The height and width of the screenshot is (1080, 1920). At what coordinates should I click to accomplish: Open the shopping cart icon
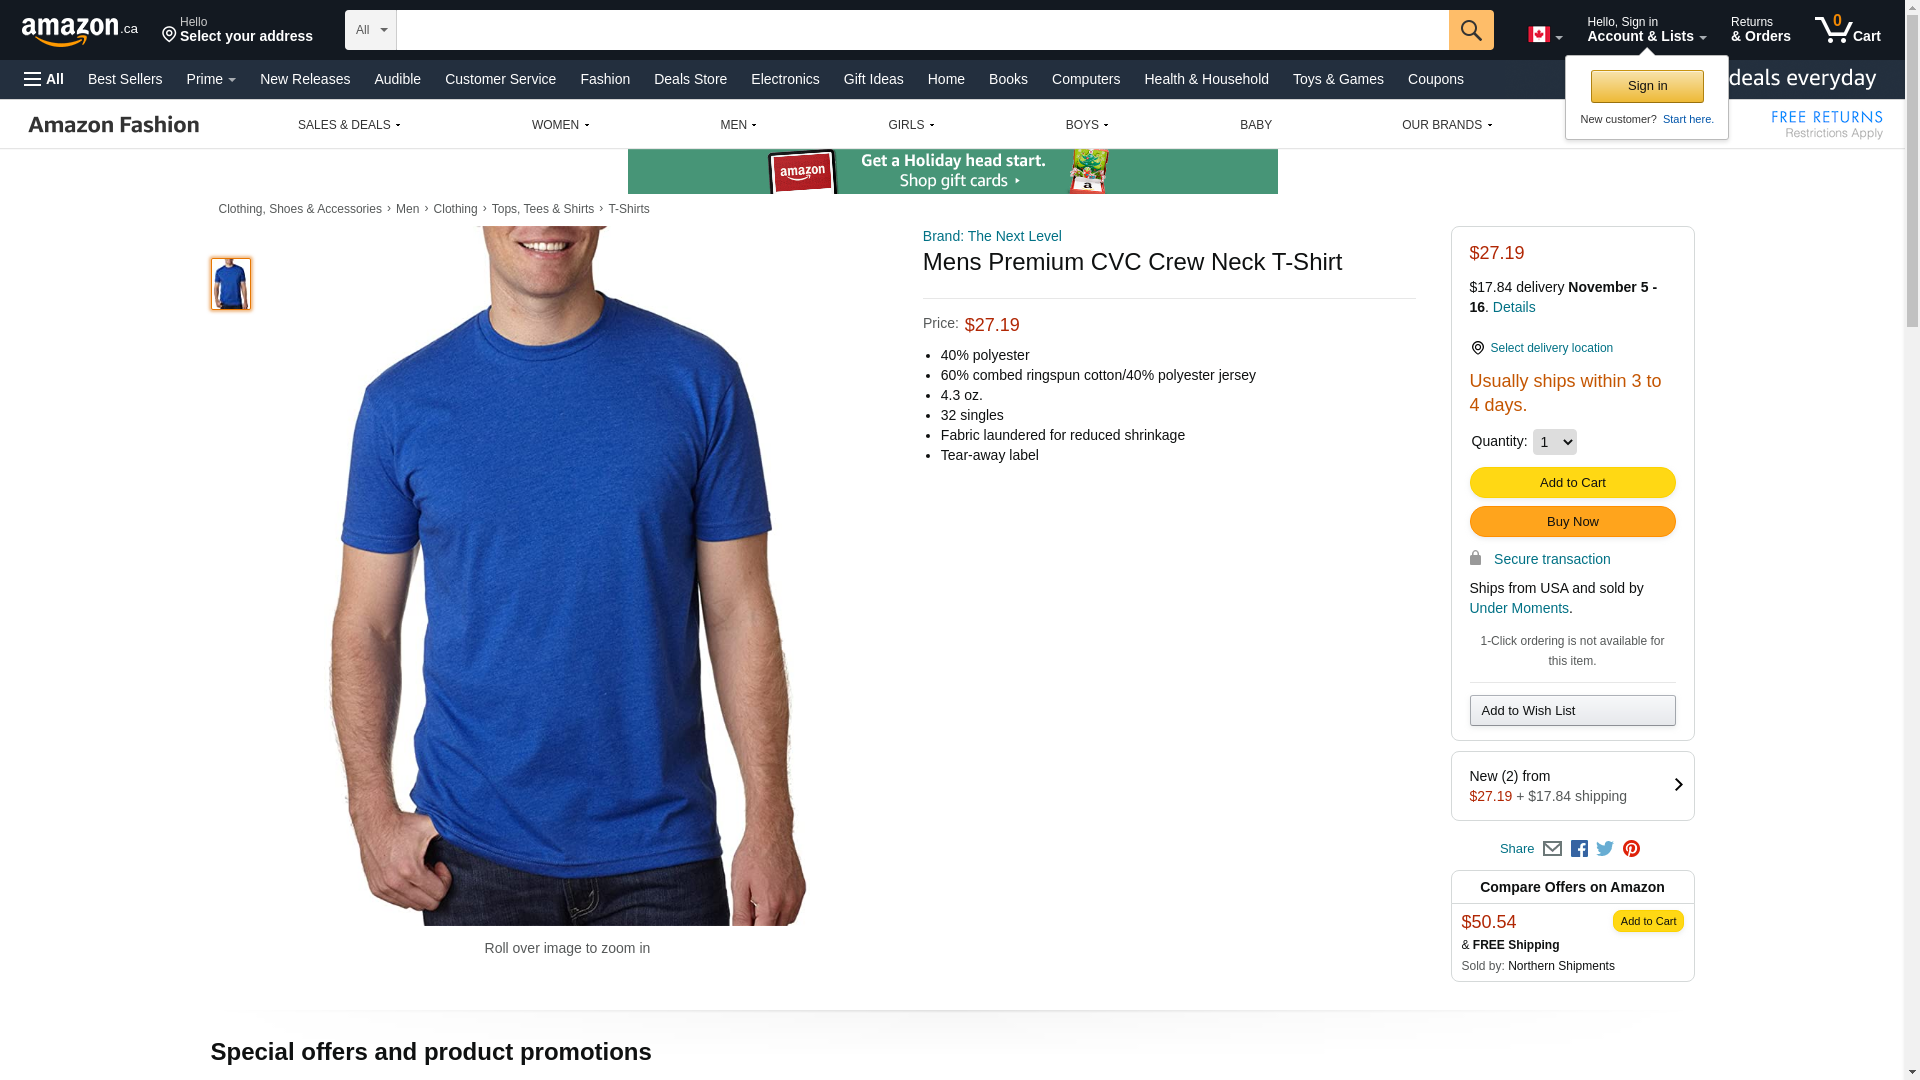tap(1847, 29)
